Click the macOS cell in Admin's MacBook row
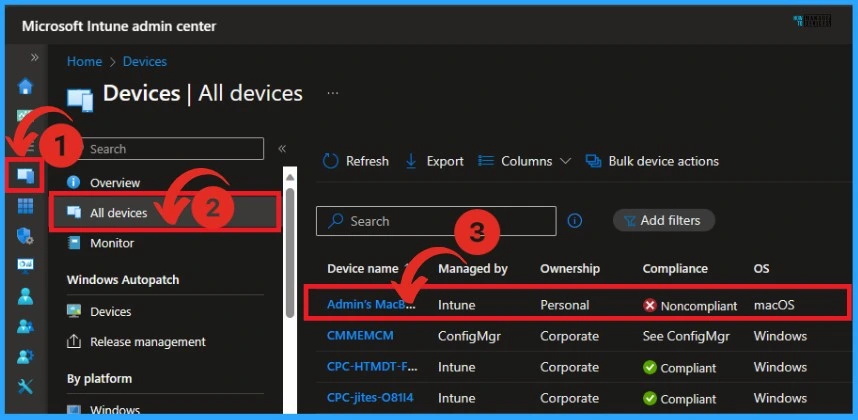858x420 pixels. point(774,305)
